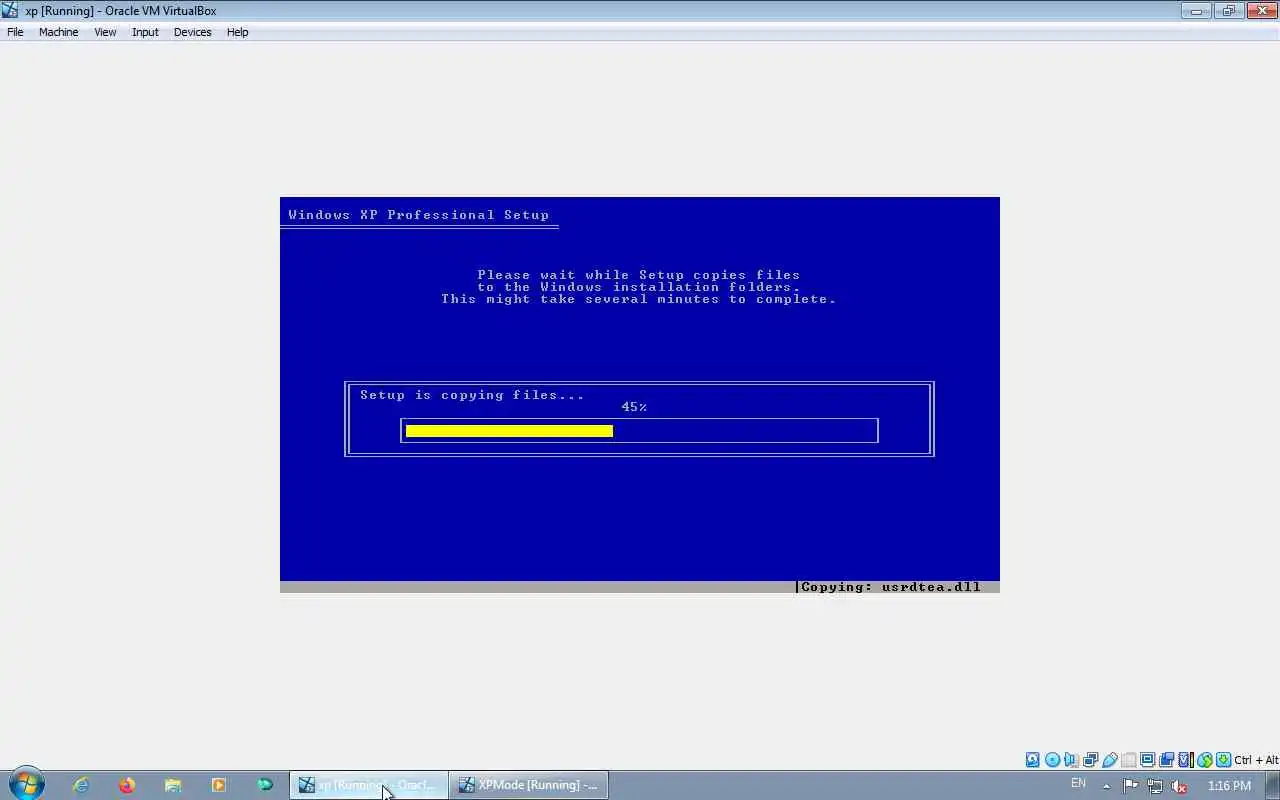Show hidden tray icons arrow
Screen dimensions: 1280x800
1106,786
